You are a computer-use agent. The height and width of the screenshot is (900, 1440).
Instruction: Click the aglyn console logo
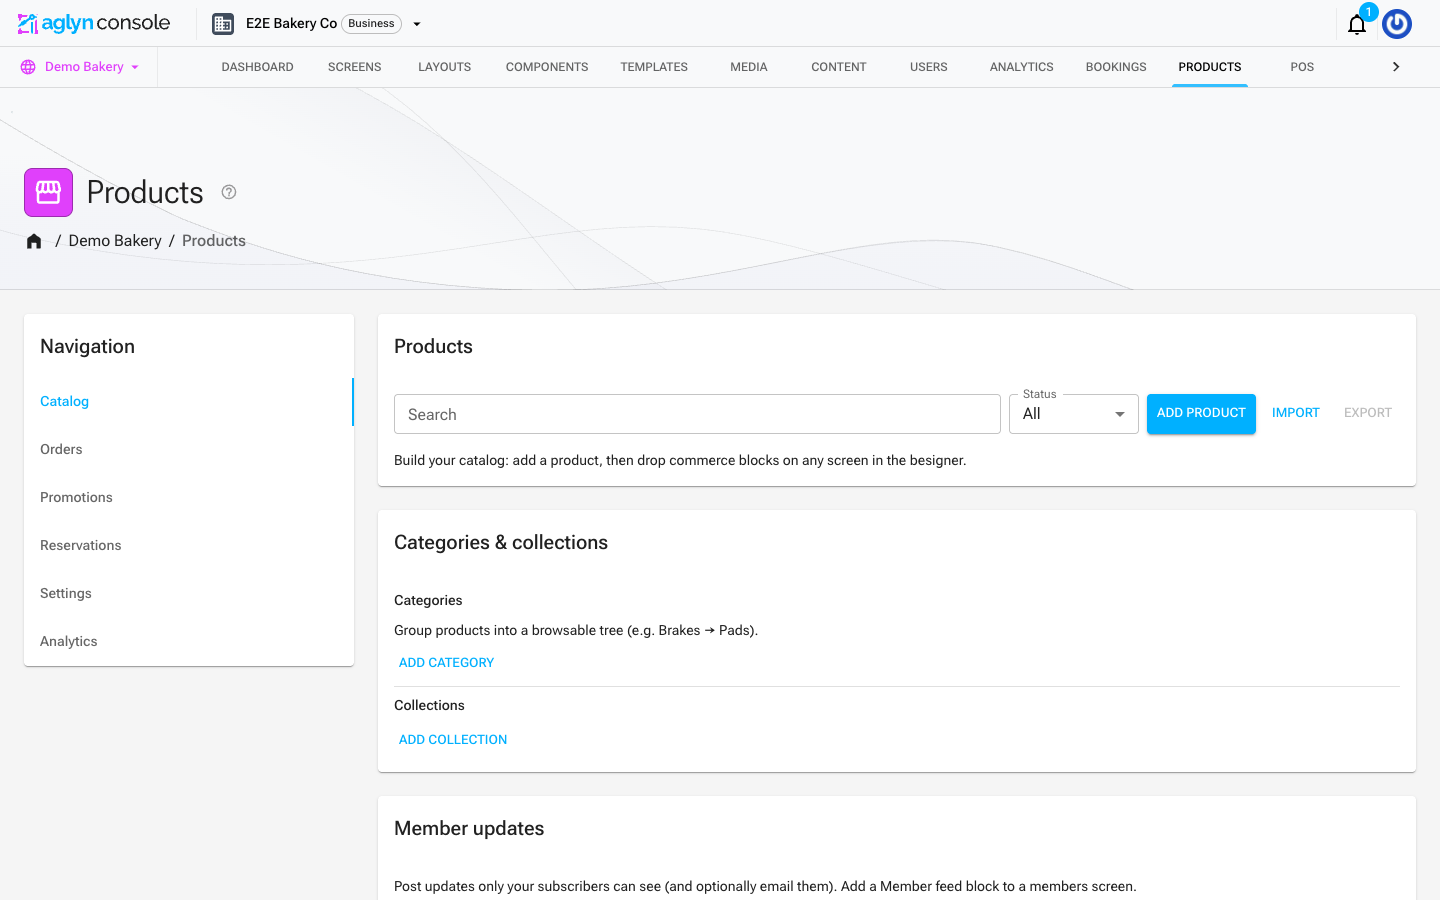tap(94, 23)
